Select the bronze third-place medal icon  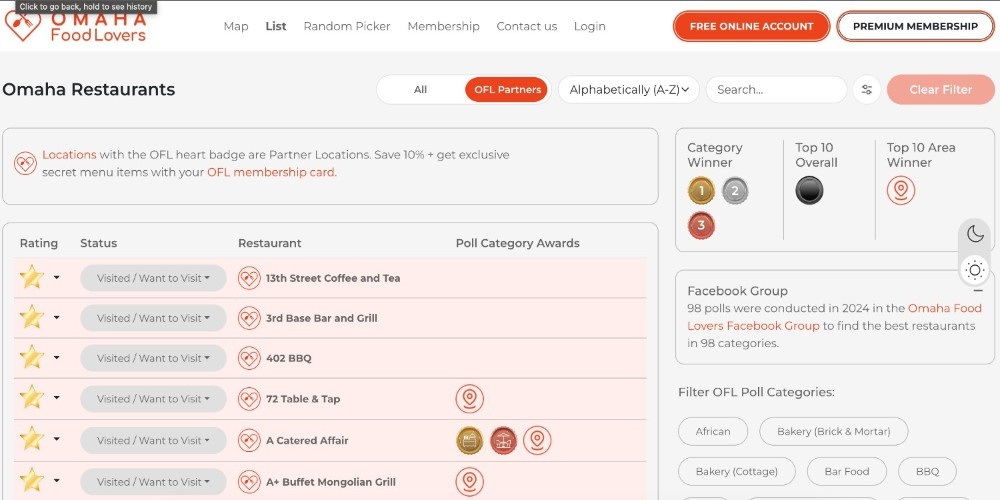701,225
